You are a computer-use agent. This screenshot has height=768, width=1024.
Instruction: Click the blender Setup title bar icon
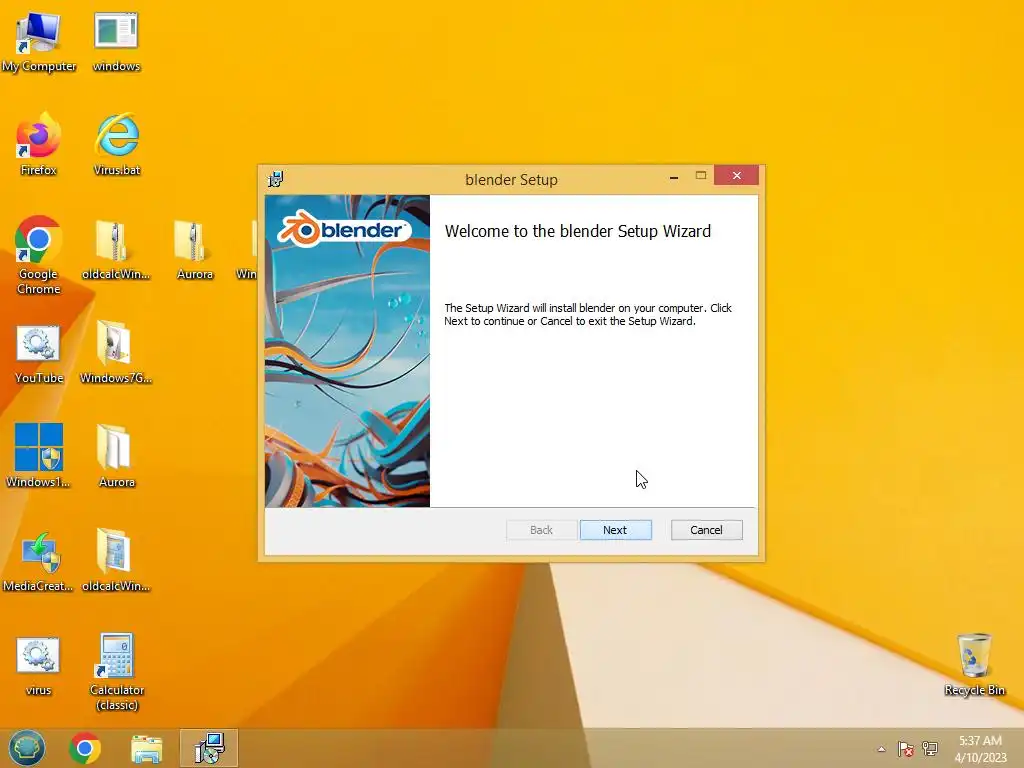click(276, 179)
